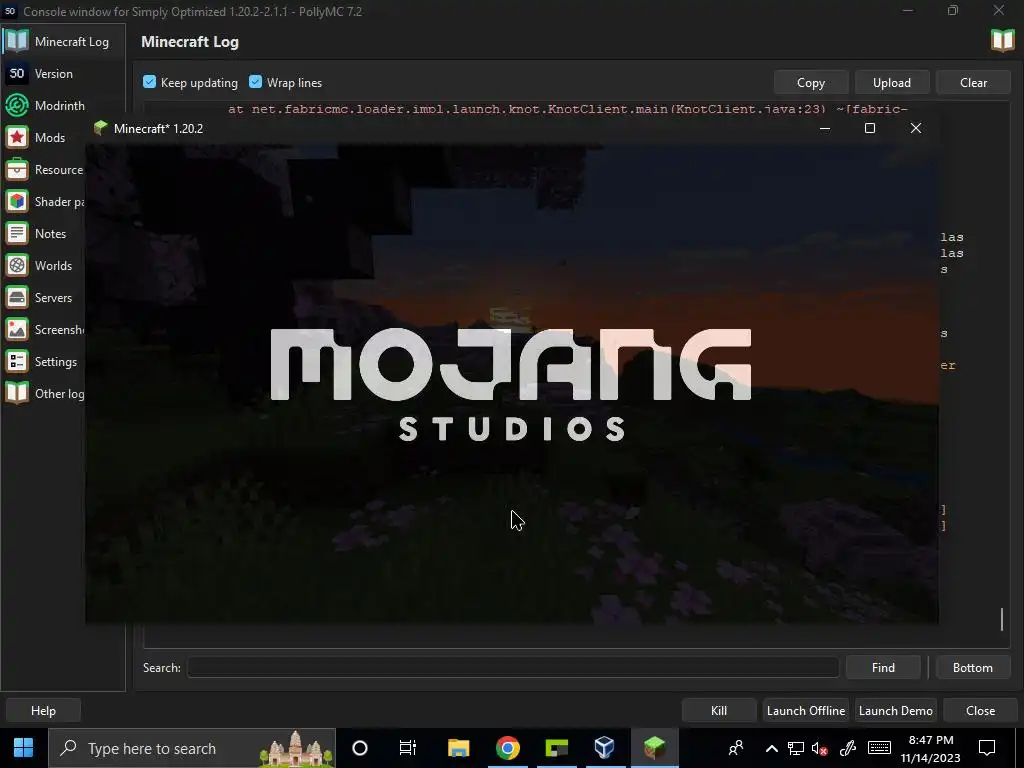The image size is (1024, 768).
Task: Click Launch Demo button
Action: [895, 711]
